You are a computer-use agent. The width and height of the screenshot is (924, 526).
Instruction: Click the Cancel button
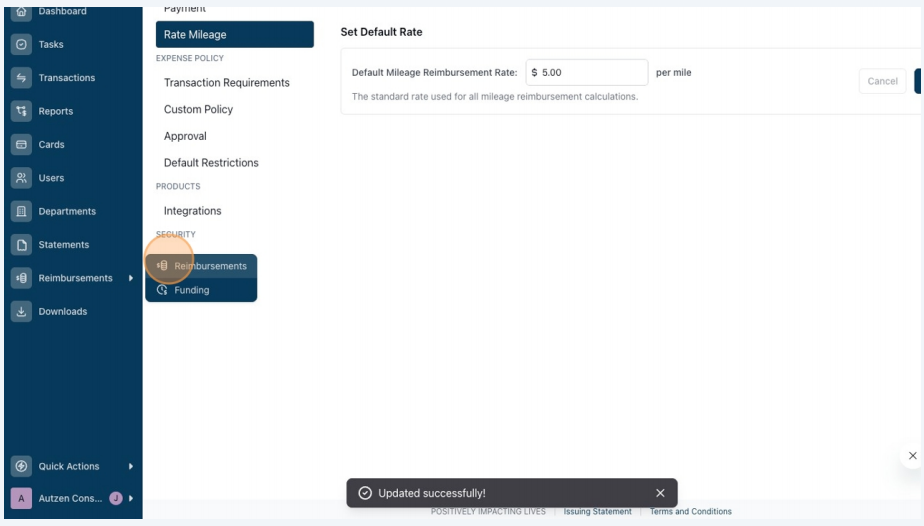point(882,81)
